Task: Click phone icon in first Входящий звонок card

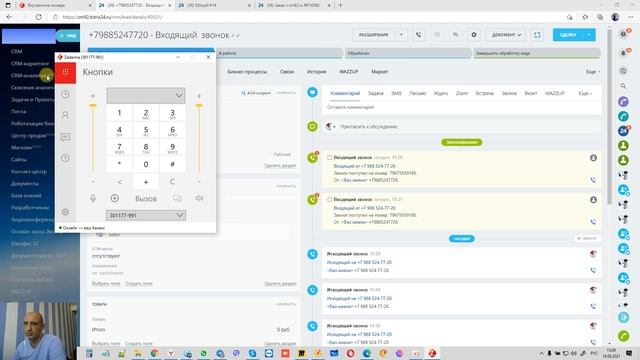Action: [593, 180]
